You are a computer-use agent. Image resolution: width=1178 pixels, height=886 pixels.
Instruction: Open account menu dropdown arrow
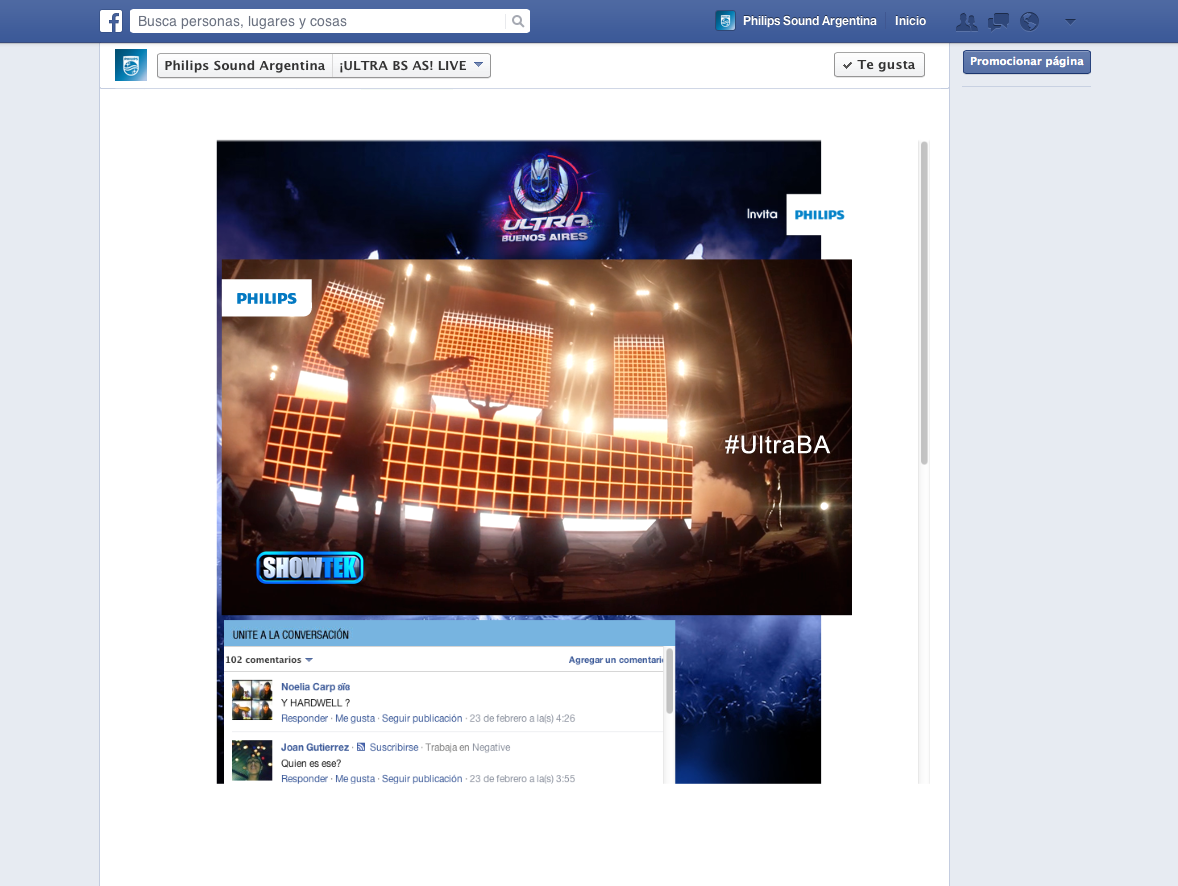[x=1071, y=22]
